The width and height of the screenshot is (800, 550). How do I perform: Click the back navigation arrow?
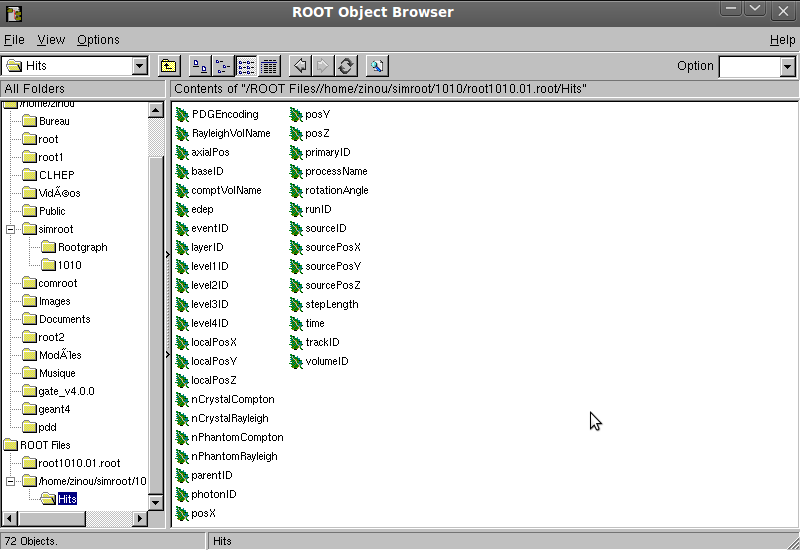pos(299,66)
